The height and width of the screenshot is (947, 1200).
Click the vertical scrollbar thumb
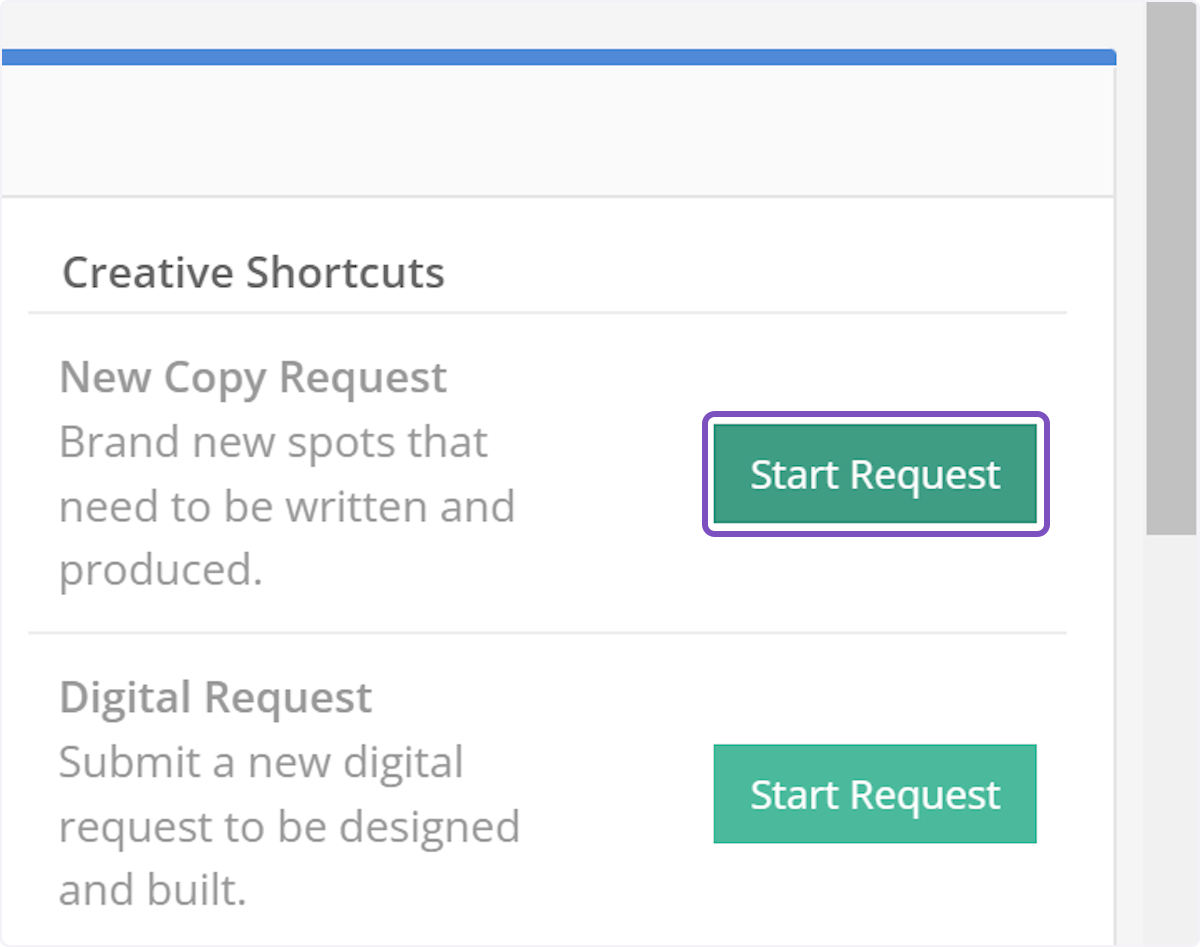[1171, 270]
